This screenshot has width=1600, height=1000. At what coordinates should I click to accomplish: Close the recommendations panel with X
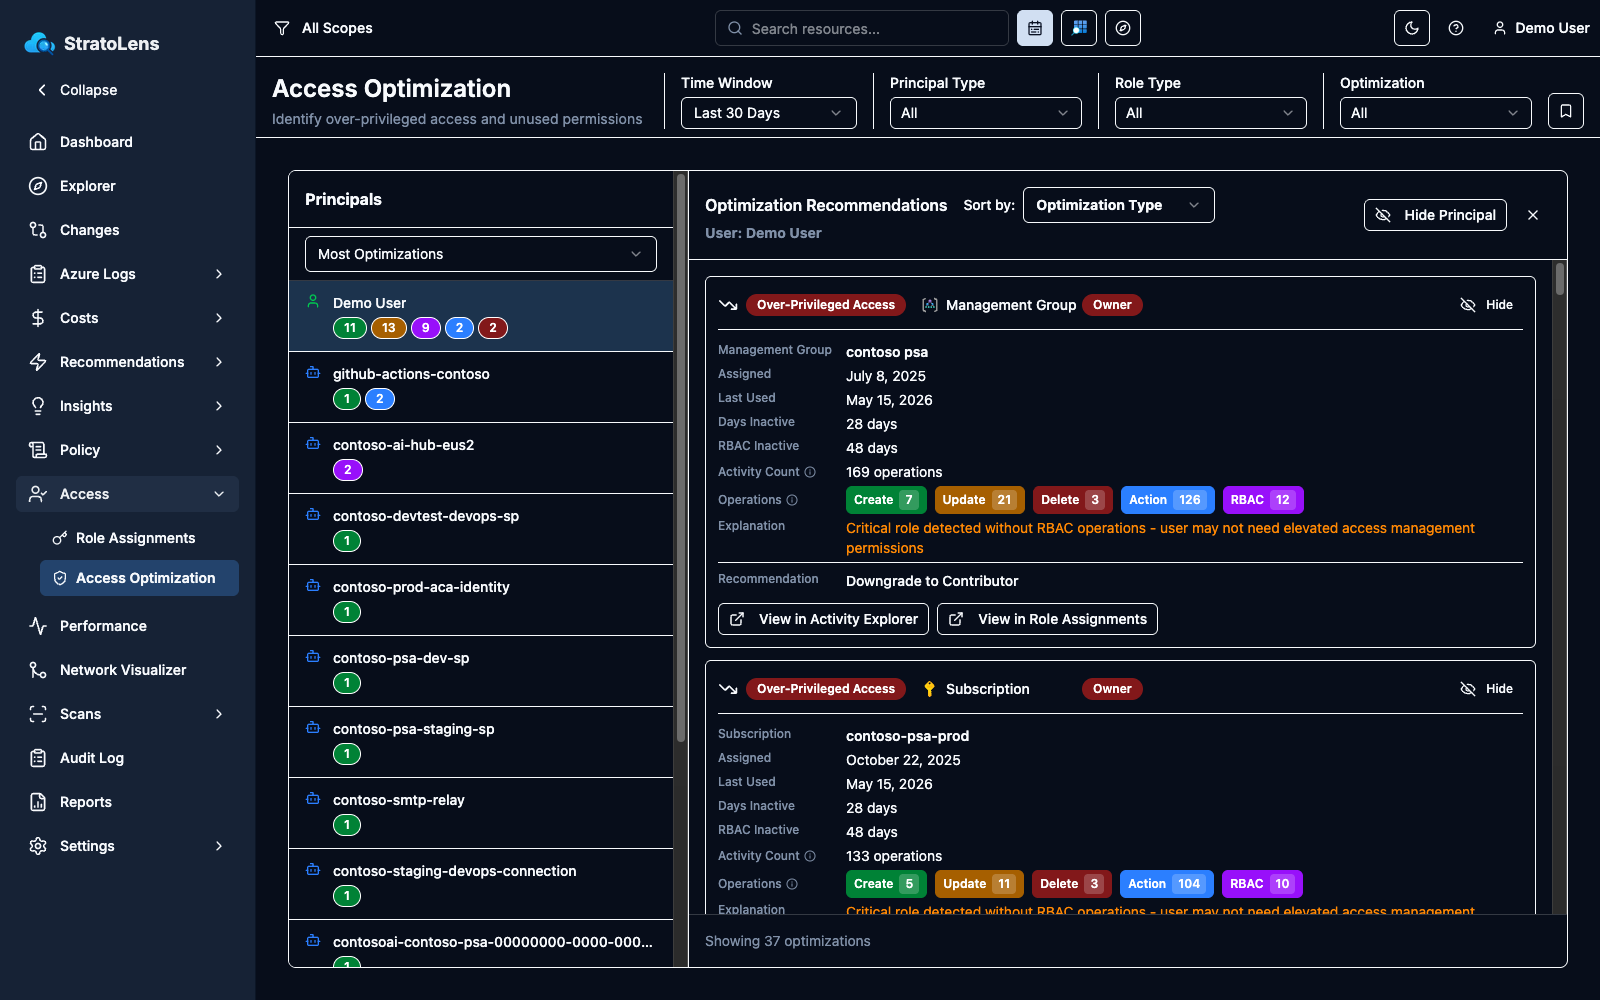(1533, 215)
